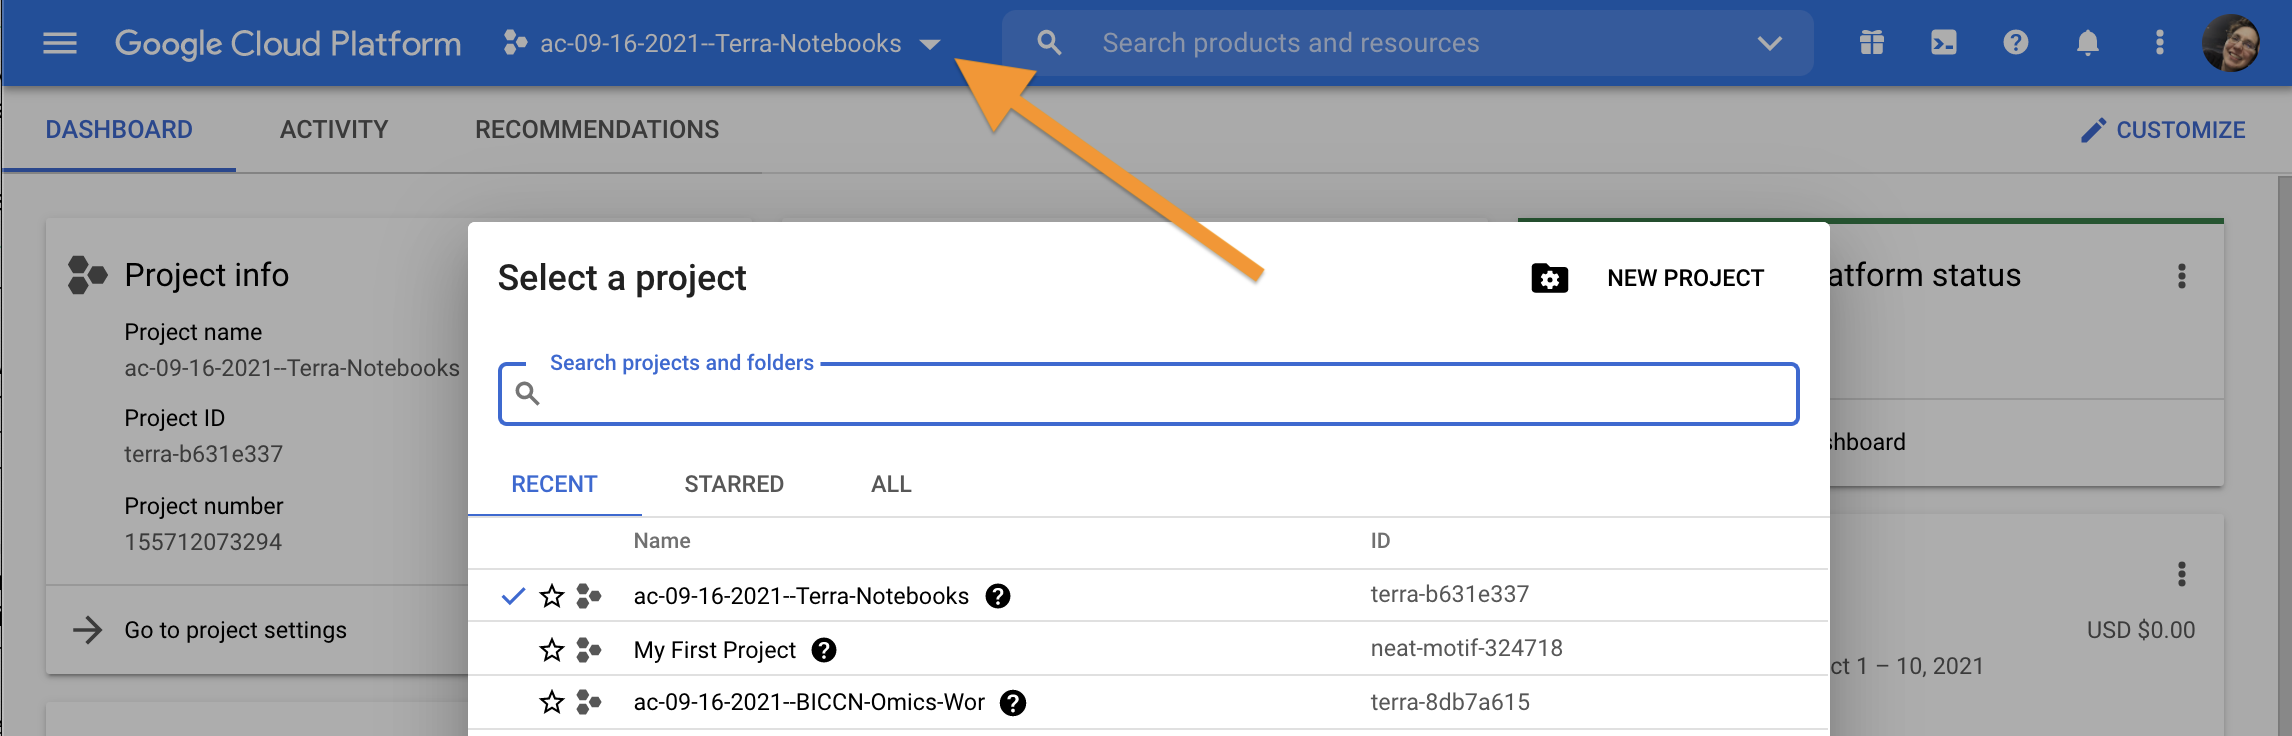Open the top bar three-dot settings menu
This screenshot has width=2292, height=736.
[2159, 43]
